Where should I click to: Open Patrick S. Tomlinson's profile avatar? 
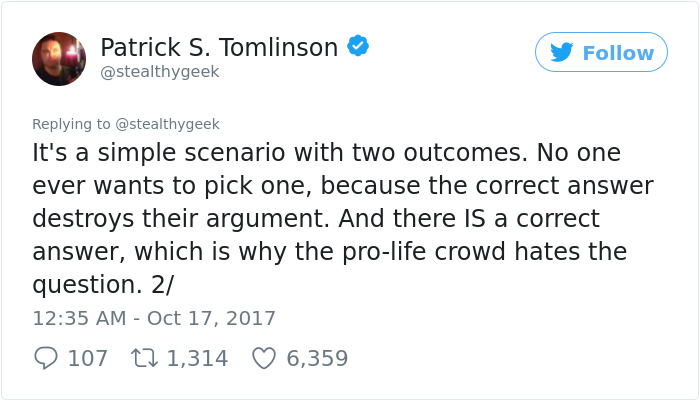(59, 59)
